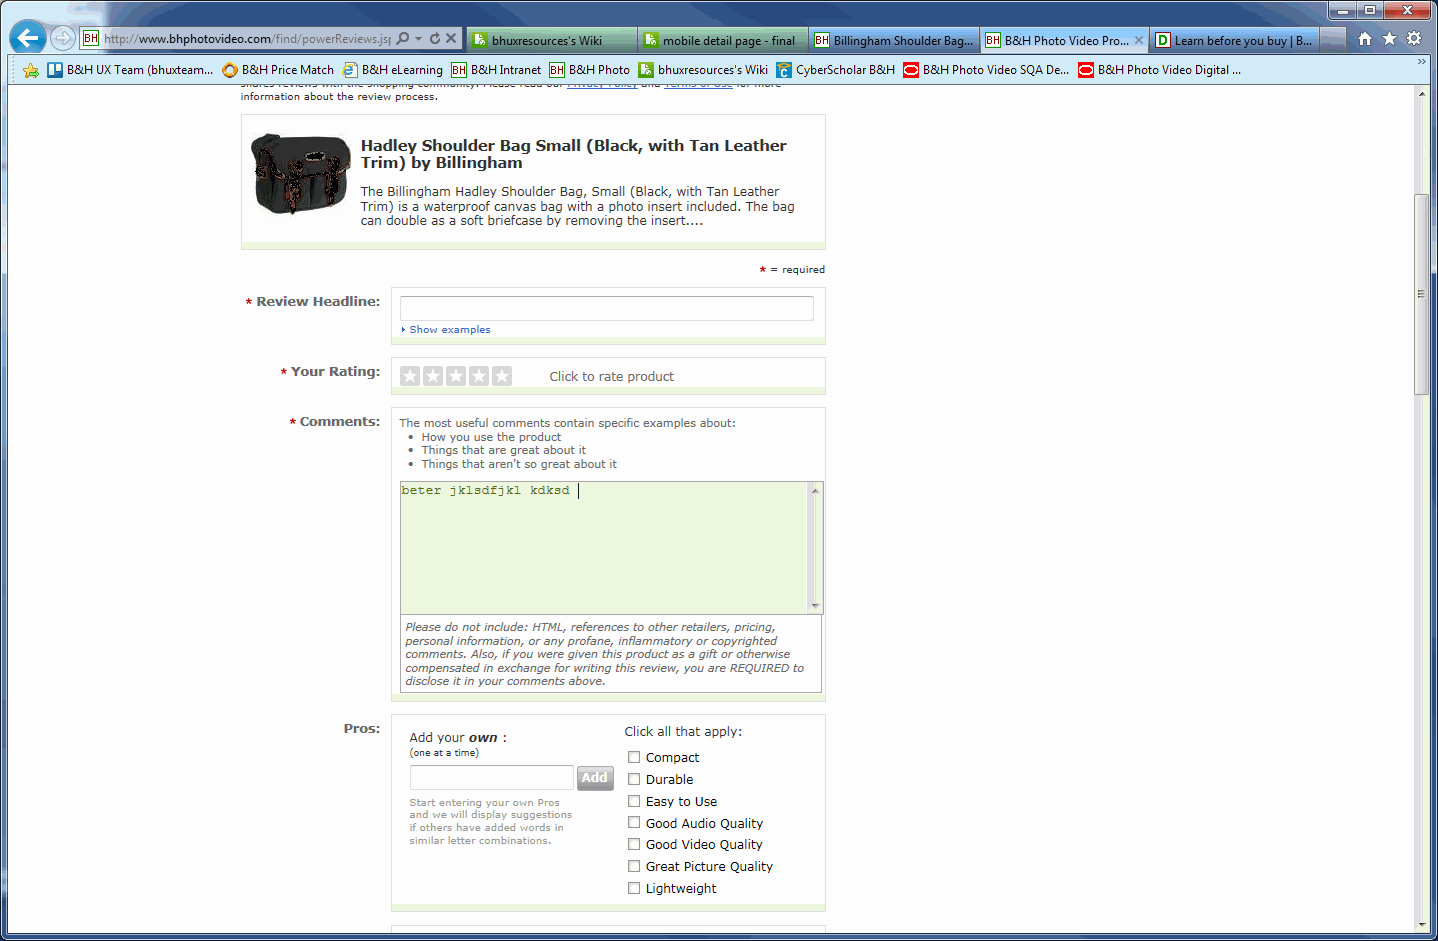Click comments box scroll up arrow

pos(815,490)
